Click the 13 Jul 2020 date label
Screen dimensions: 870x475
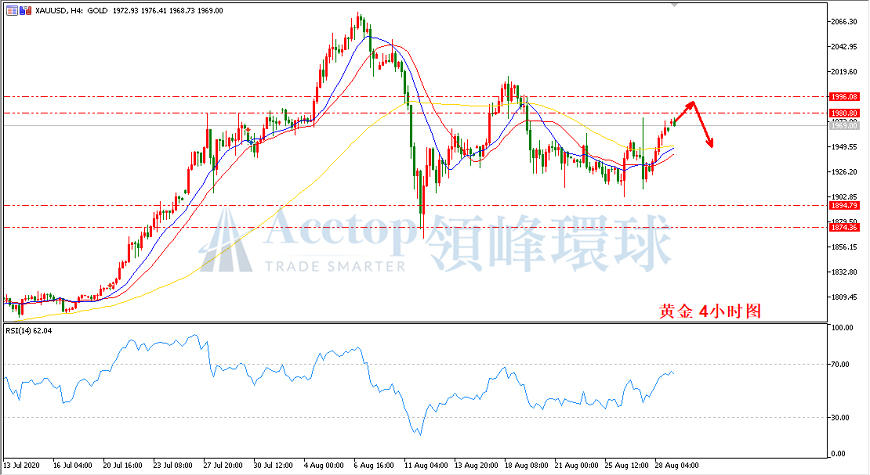pyautogui.click(x=22, y=465)
